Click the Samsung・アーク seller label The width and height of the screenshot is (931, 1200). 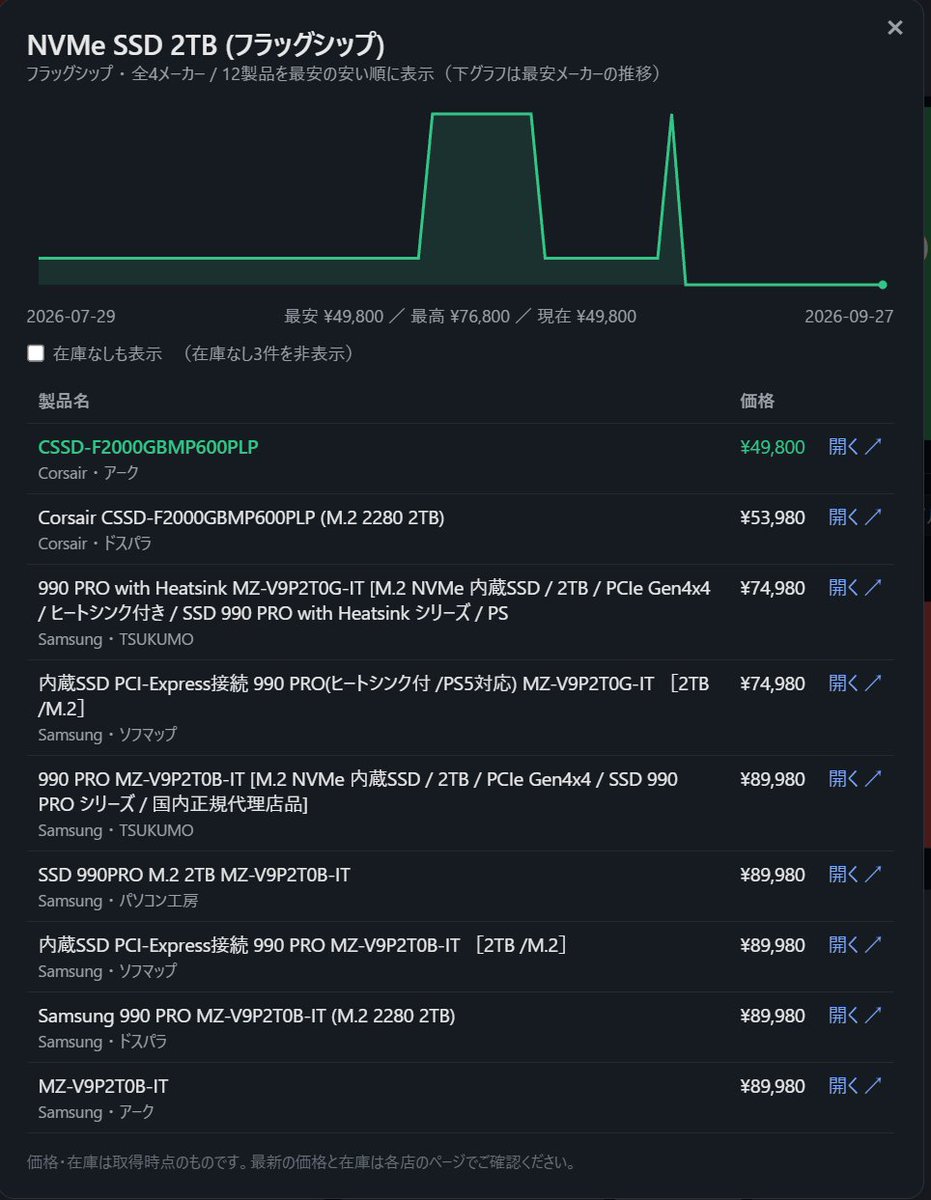click(x=96, y=1112)
